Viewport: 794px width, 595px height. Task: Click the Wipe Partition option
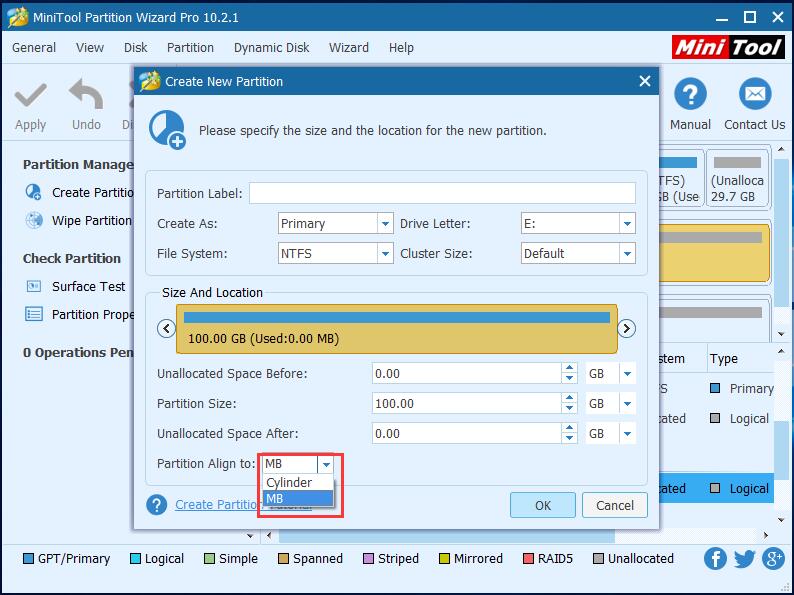tap(92, 221)
